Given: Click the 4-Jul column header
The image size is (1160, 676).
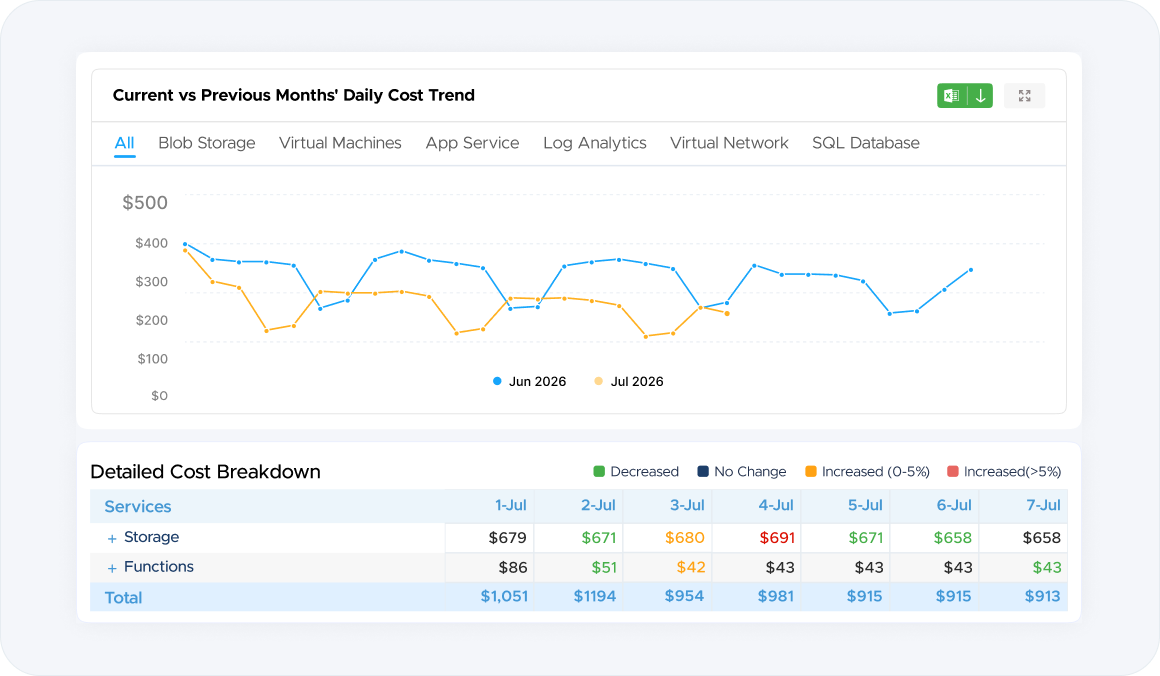Looking at the screenshot, I should [x=776, y=505].
